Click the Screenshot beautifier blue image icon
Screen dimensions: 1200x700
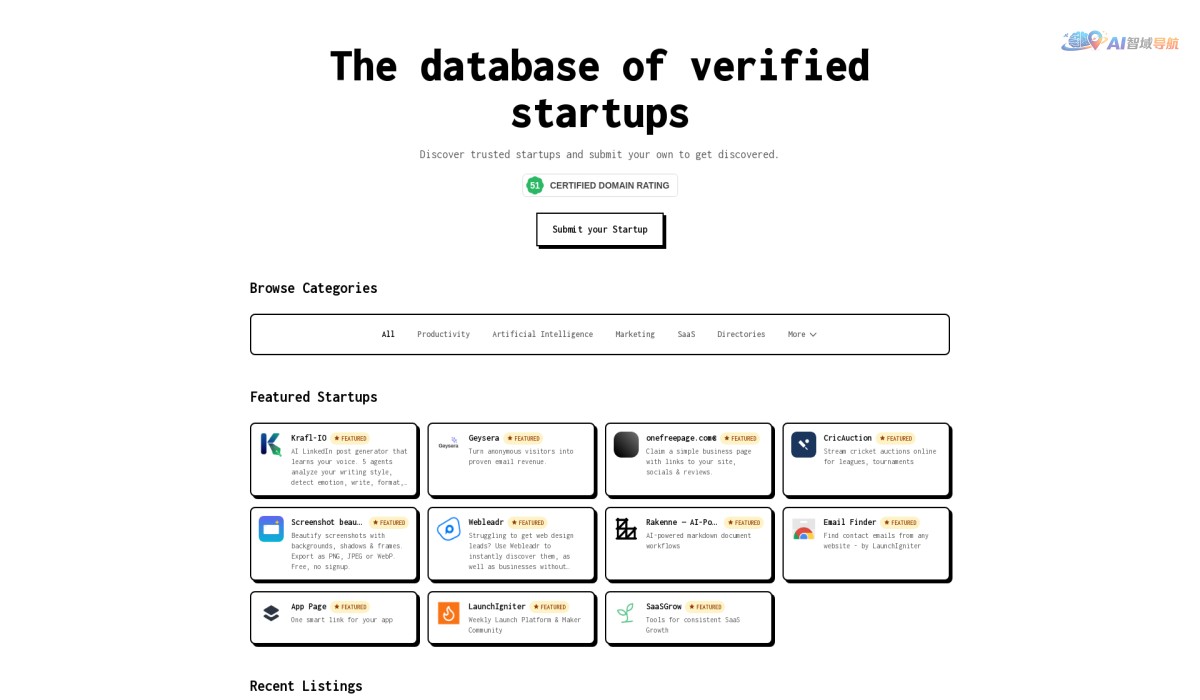point(270,528)
